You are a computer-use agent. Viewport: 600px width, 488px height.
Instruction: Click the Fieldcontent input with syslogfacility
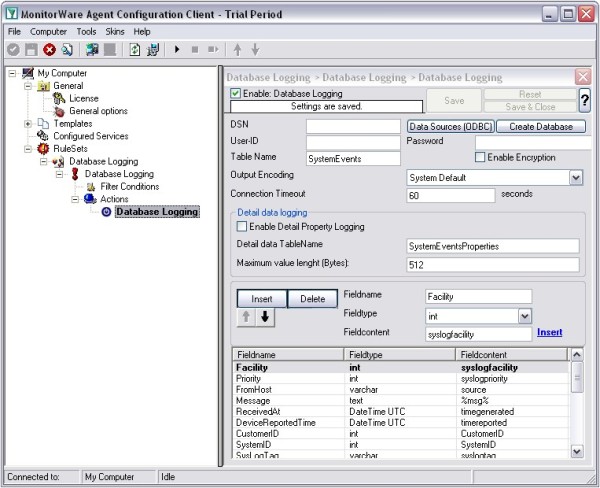pos(478,334)
